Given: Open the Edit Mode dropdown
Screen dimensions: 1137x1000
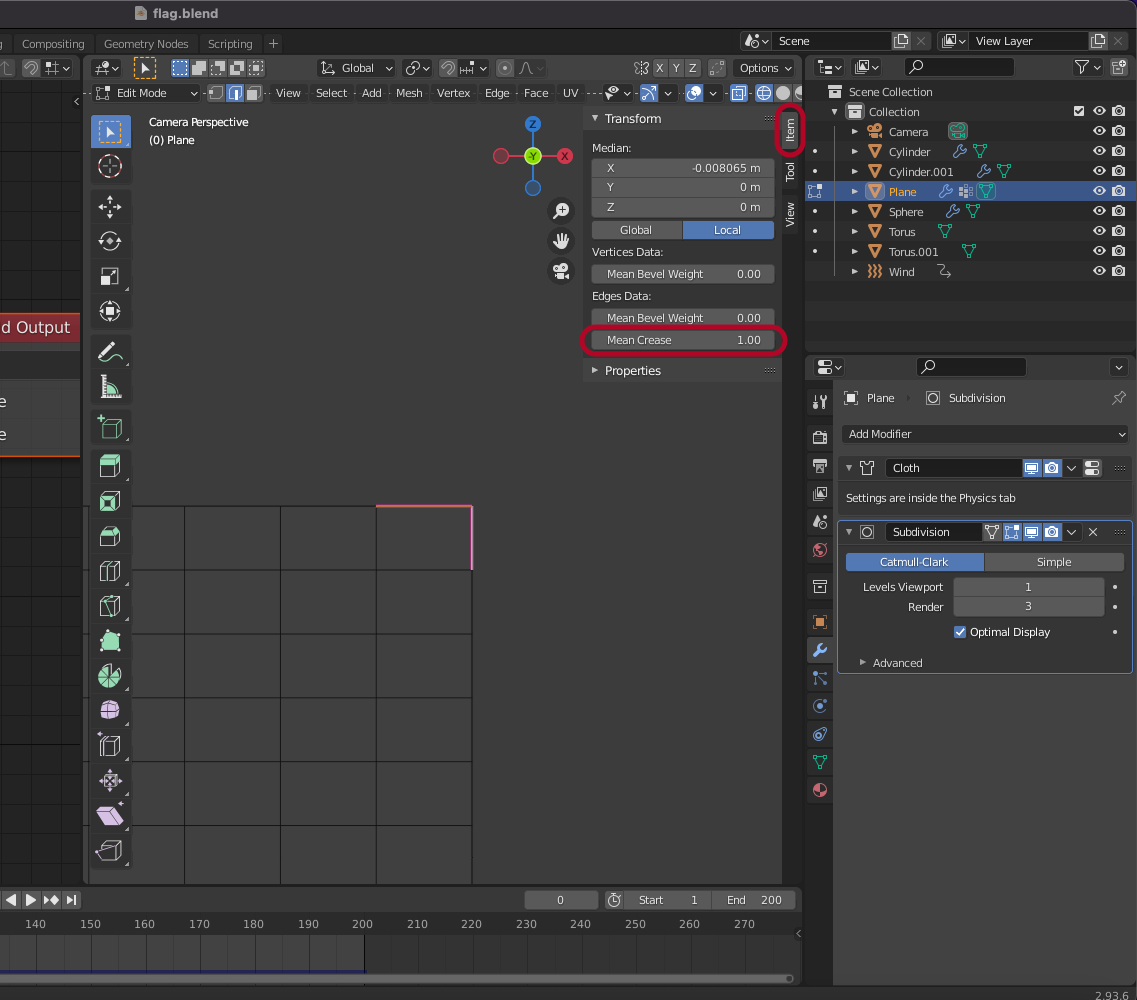Looking at the screenshot, I should [x=146, y=93].
